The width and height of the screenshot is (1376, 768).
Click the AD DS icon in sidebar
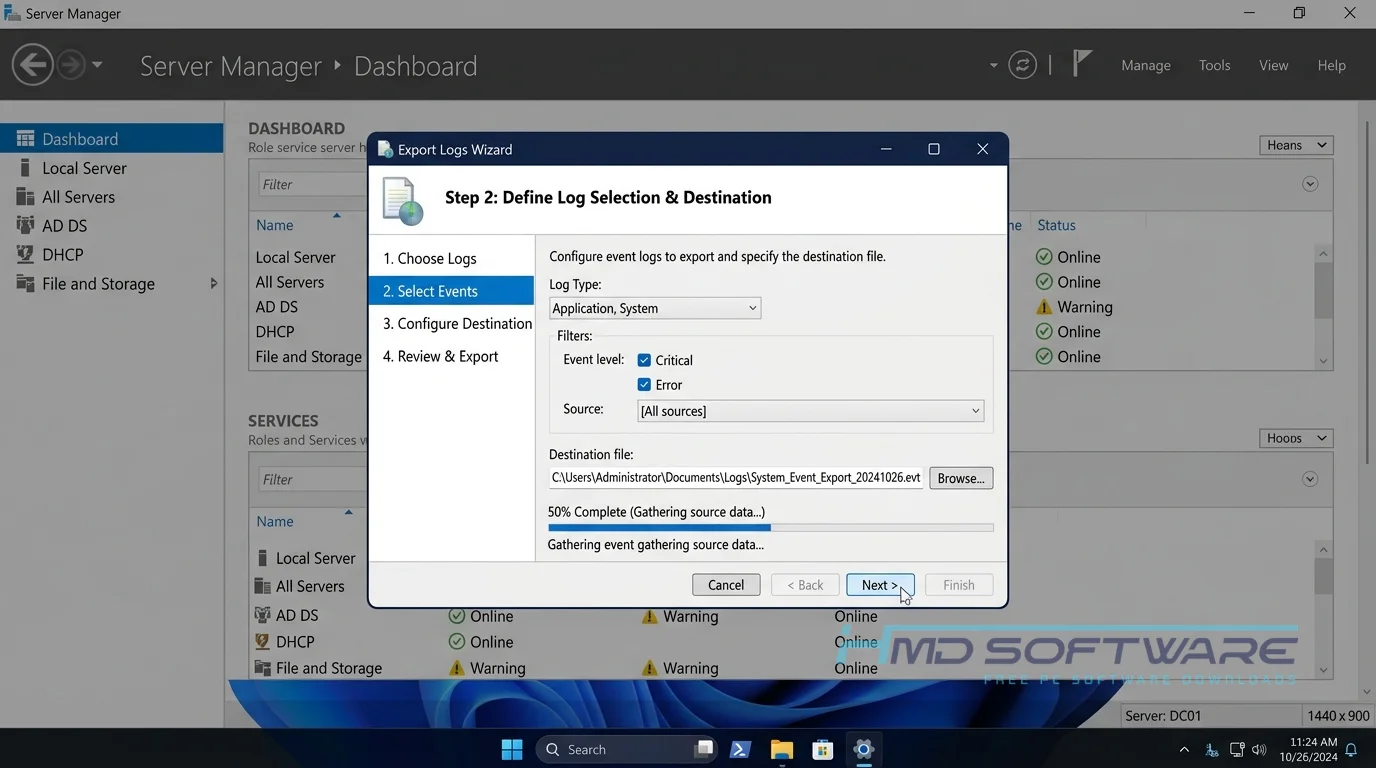pos(25,226)
